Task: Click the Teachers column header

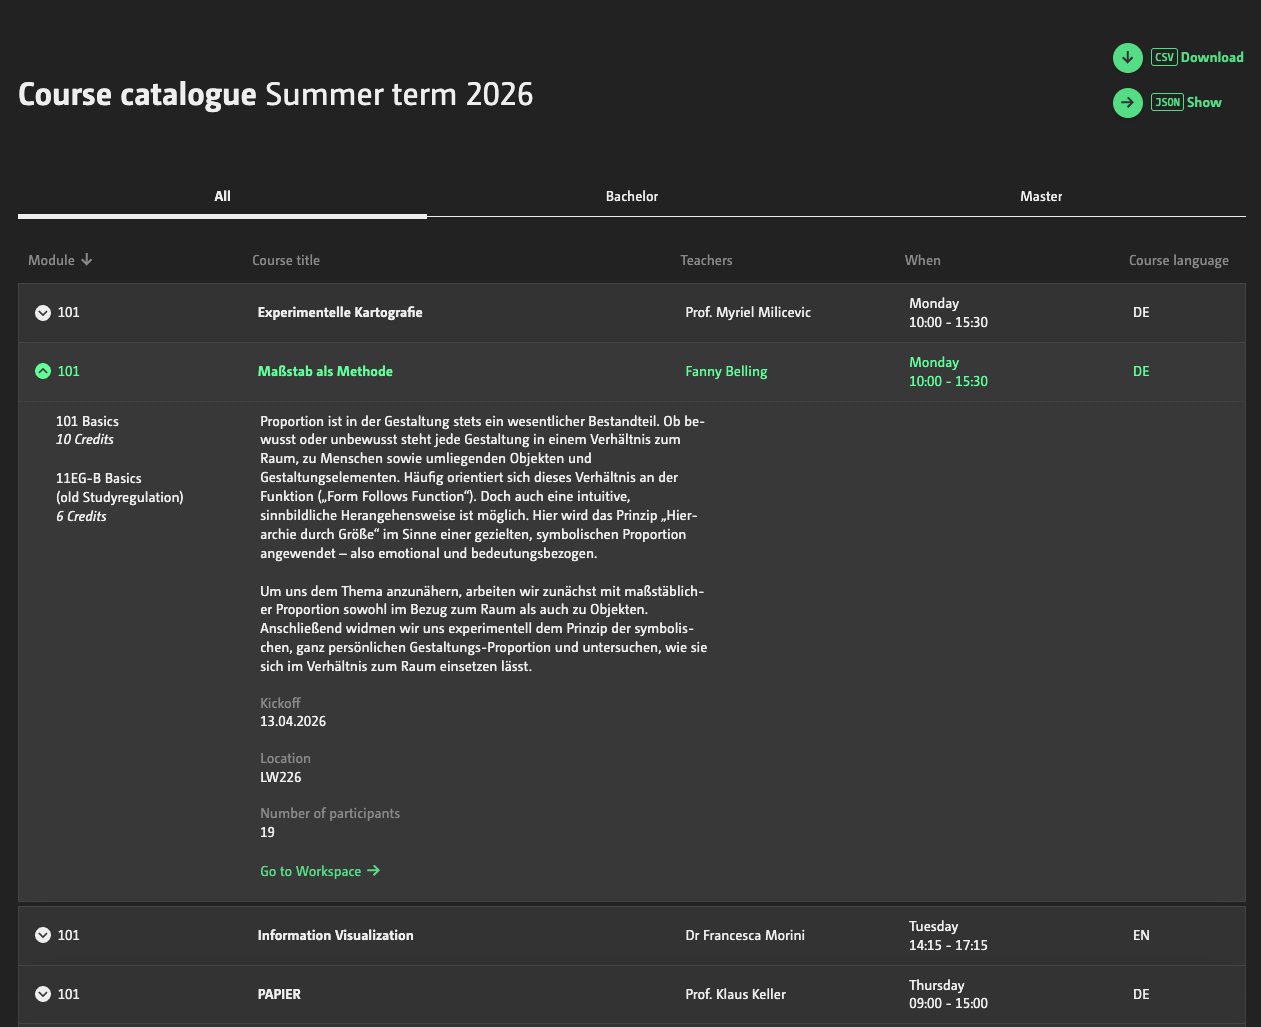Action: 706,260
